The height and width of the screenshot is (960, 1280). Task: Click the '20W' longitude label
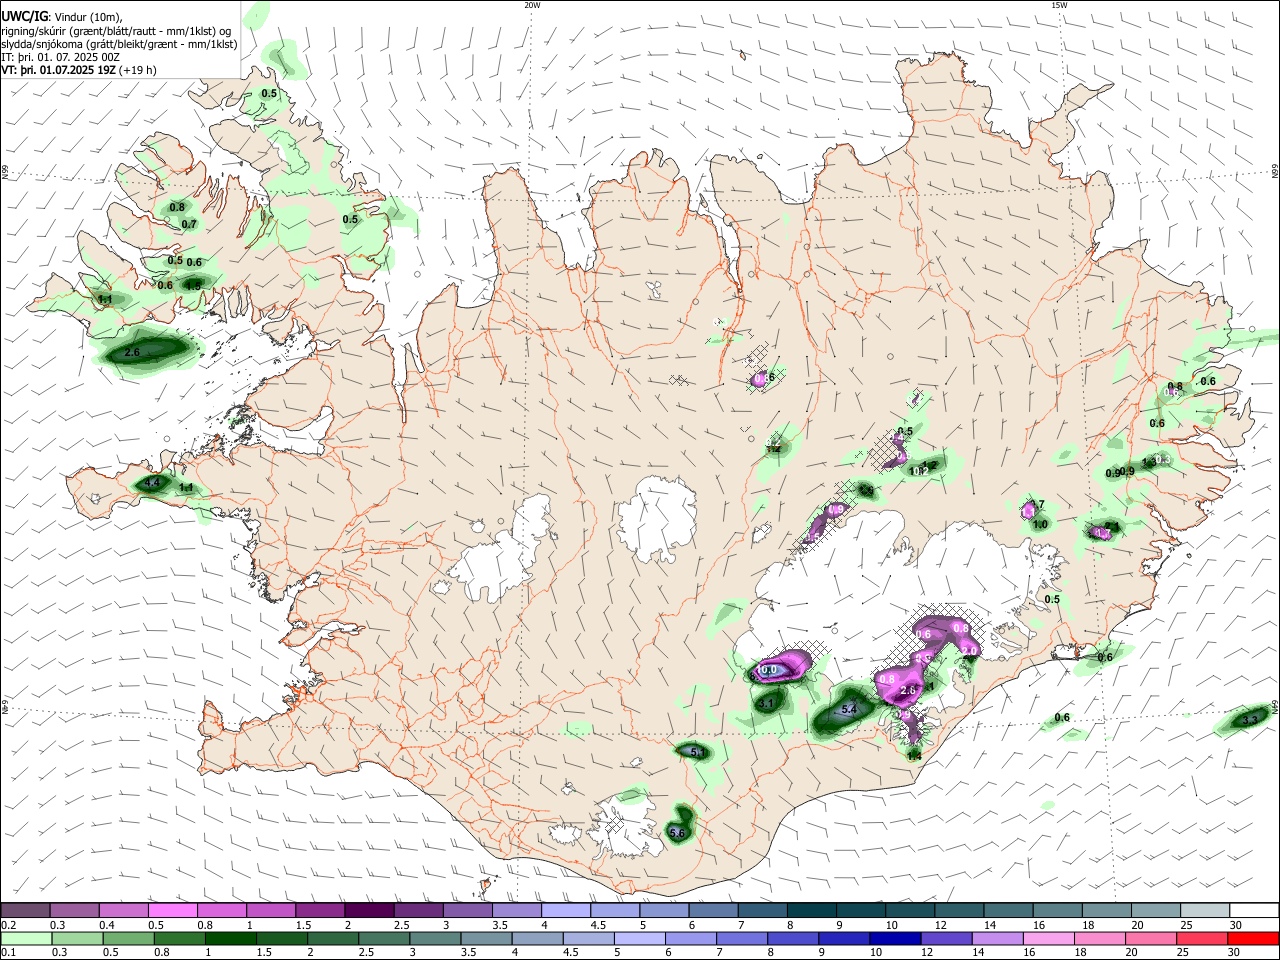[x=532, y=5]
